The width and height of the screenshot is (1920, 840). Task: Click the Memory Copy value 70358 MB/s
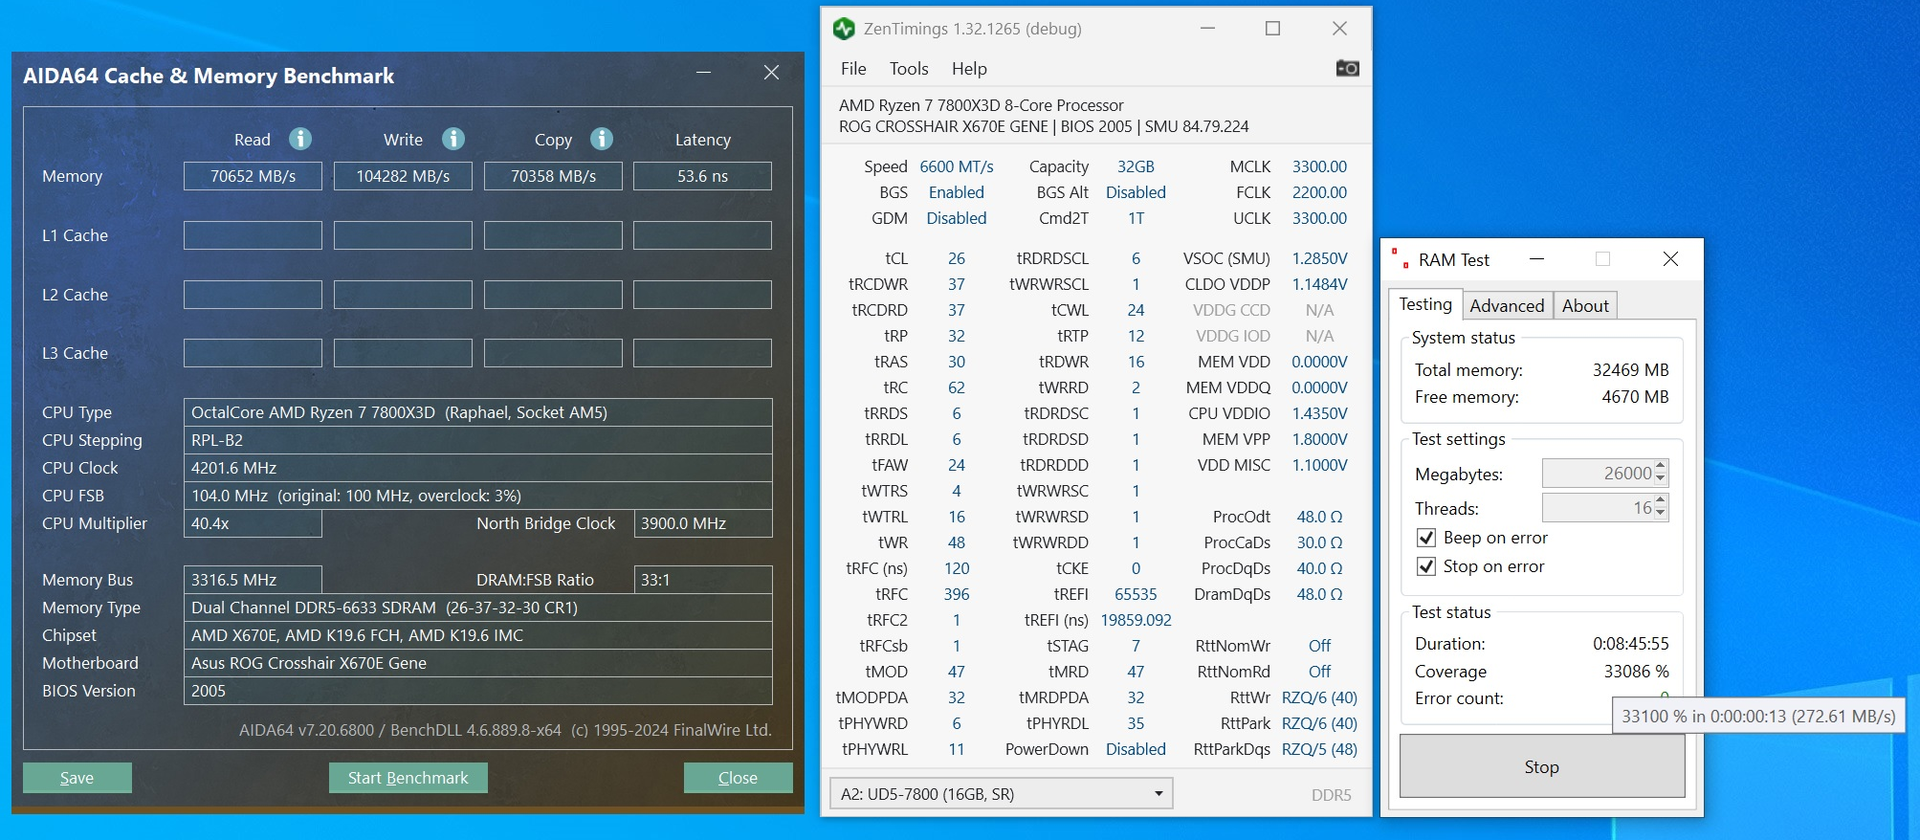pos(553,176)
